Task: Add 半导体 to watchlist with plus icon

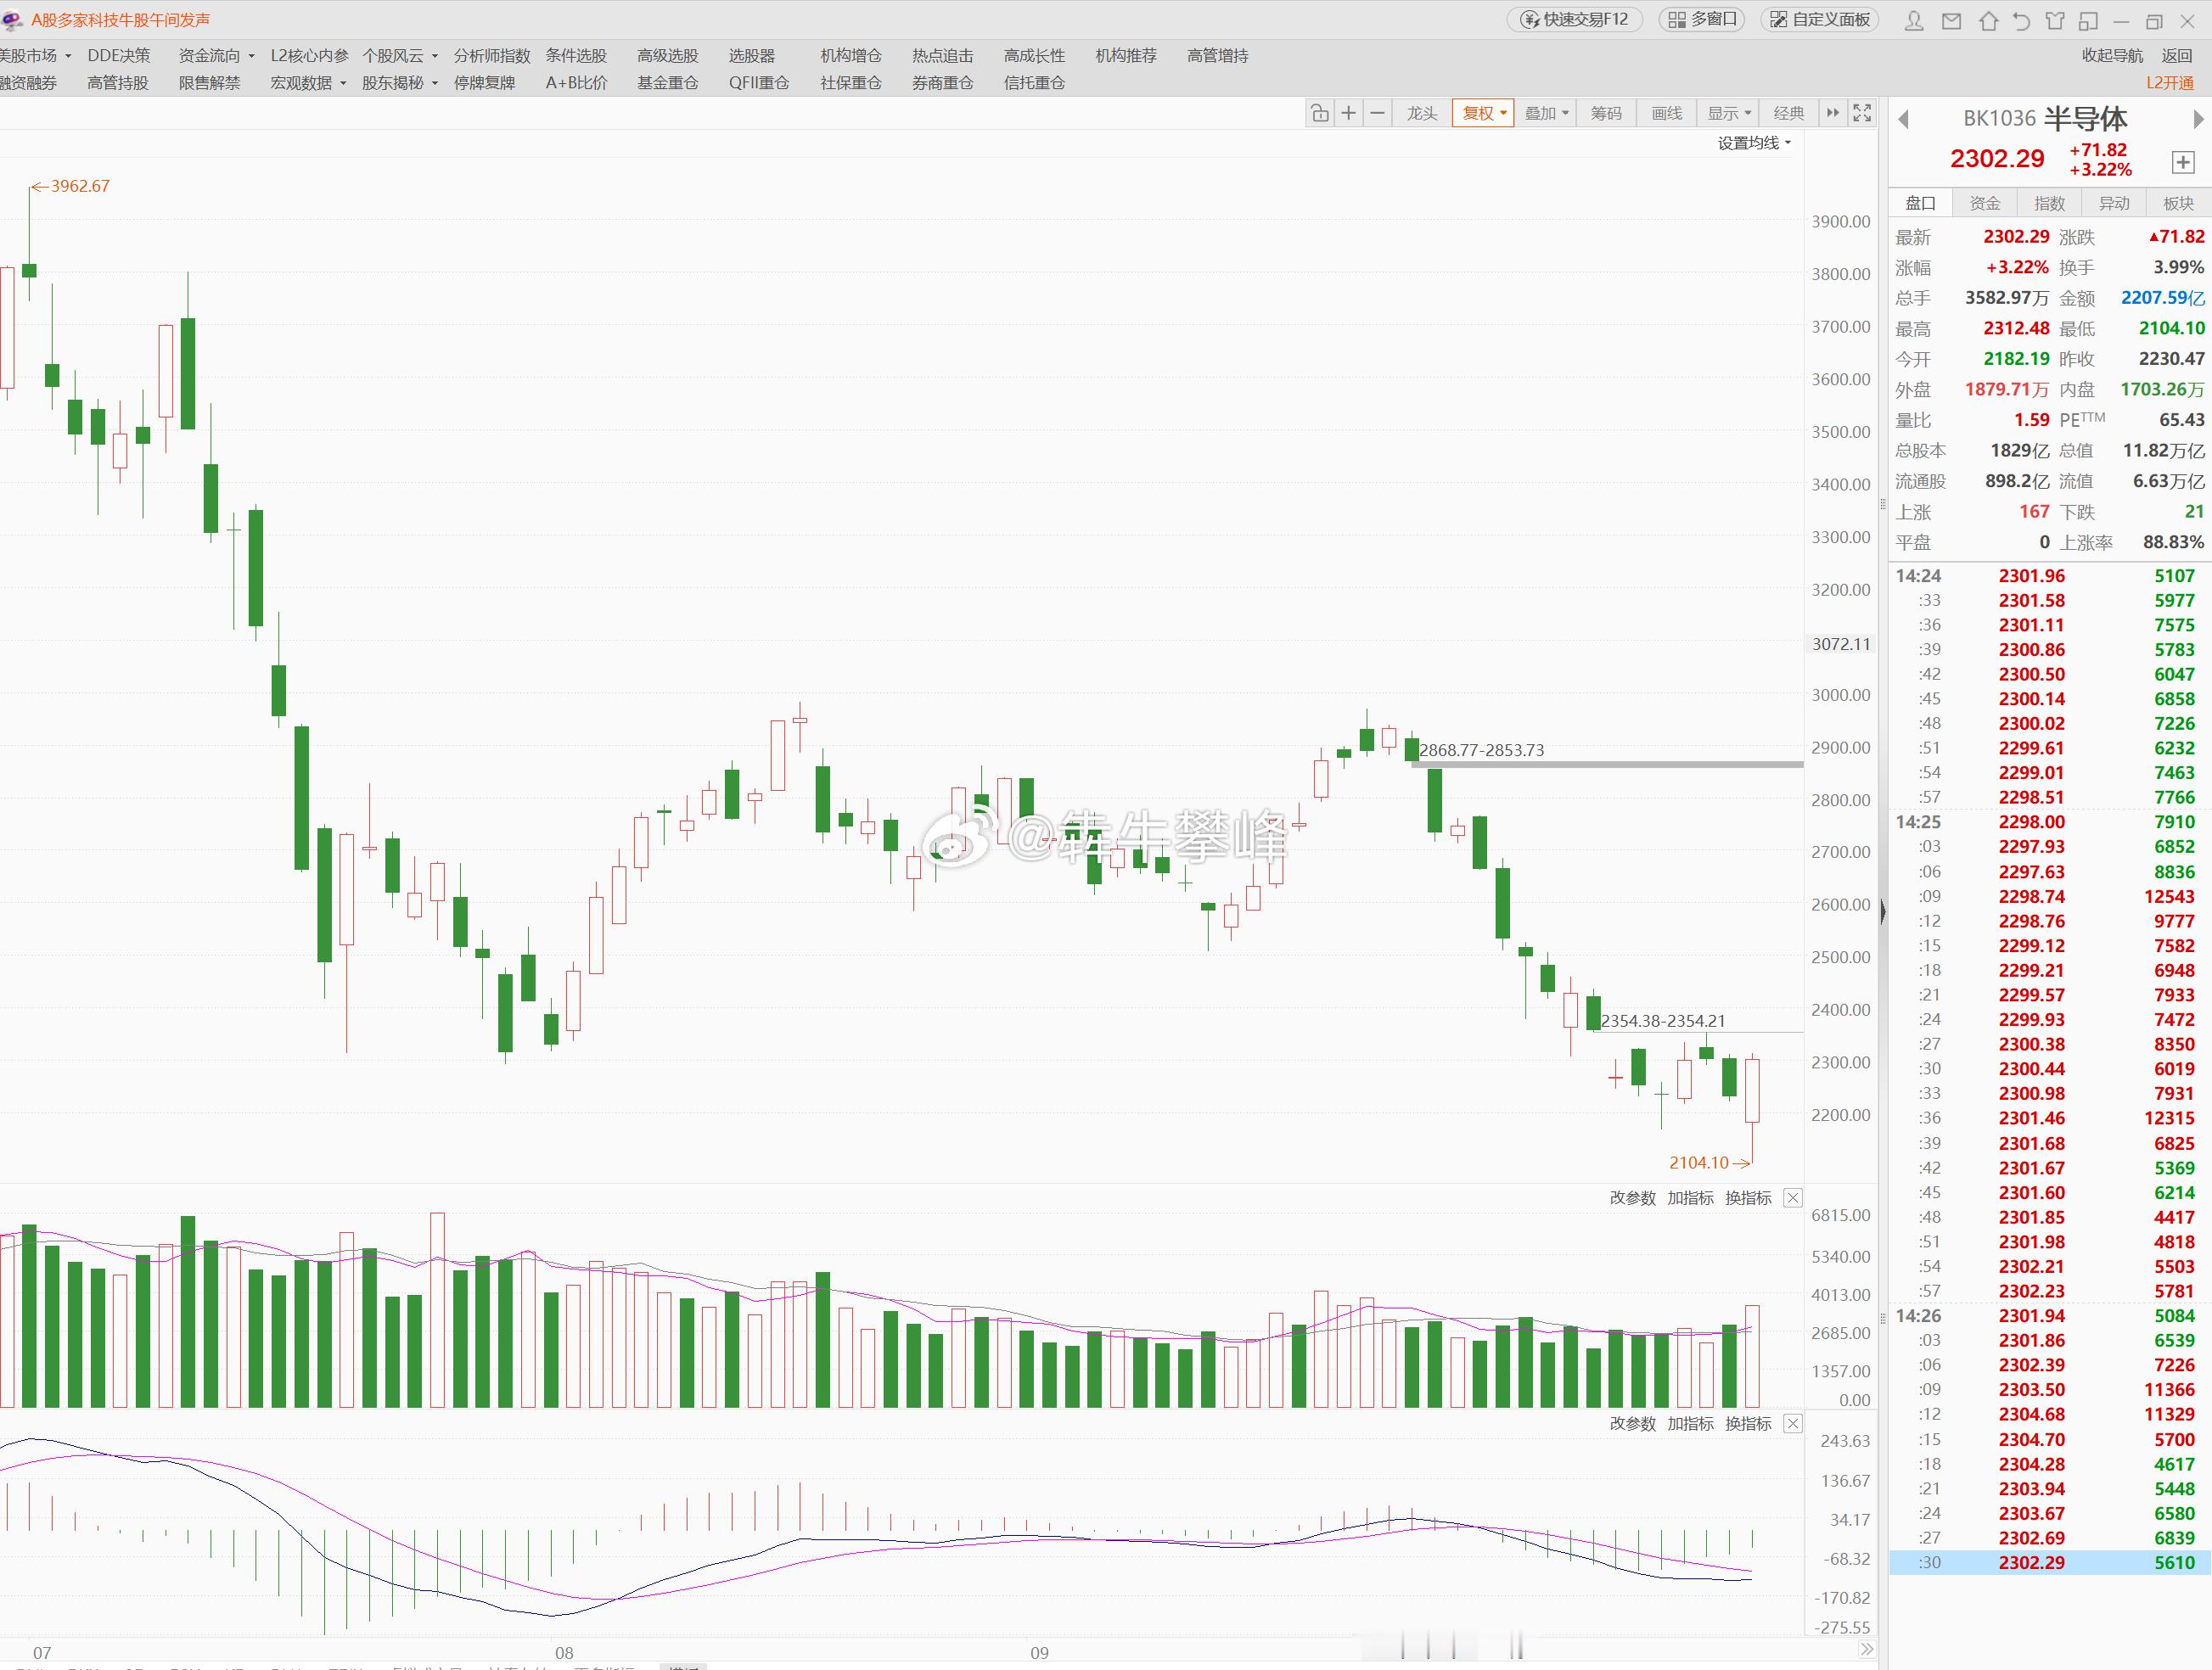Action: (x=2183, y=162)
